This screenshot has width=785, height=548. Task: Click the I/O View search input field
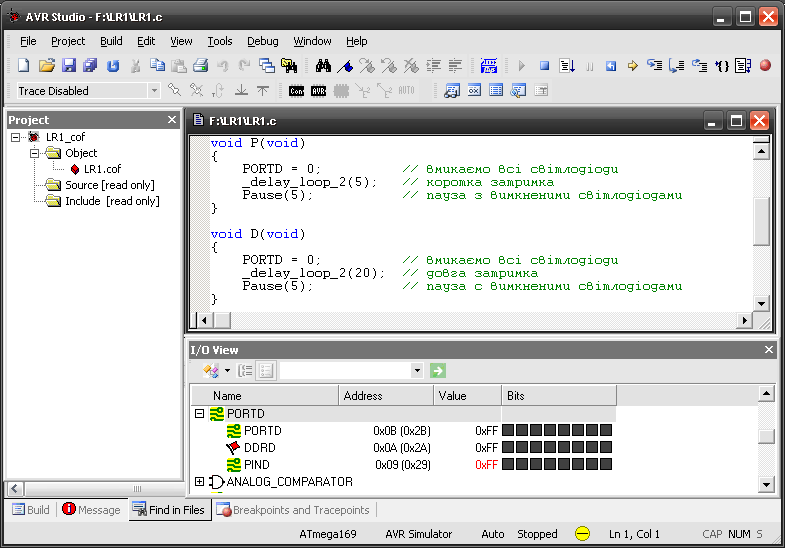(x=345, y=371)
